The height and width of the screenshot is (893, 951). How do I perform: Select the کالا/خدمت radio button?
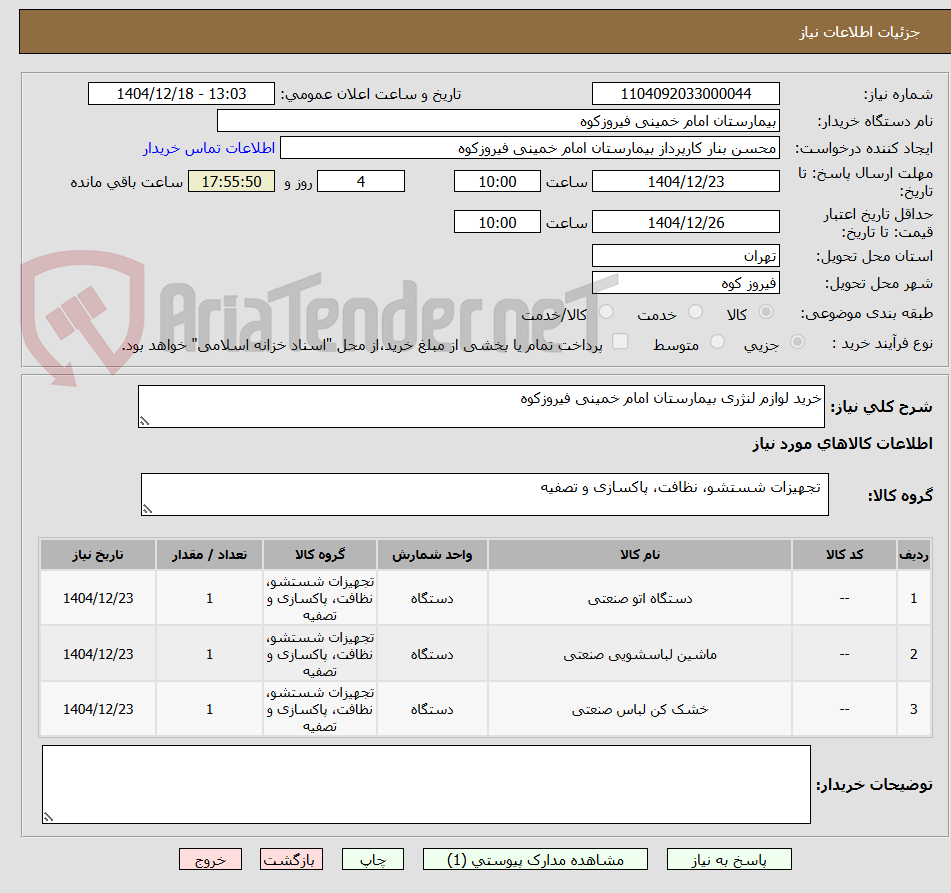point(606,312)
